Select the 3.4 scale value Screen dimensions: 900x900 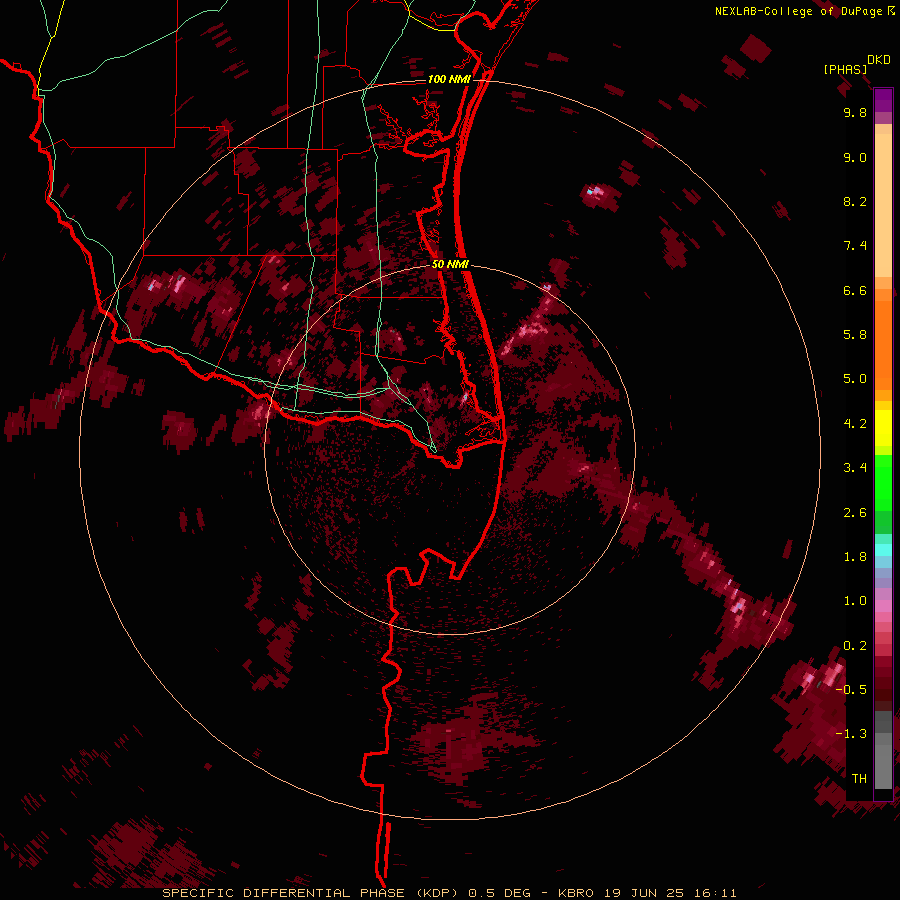point(855,468)
